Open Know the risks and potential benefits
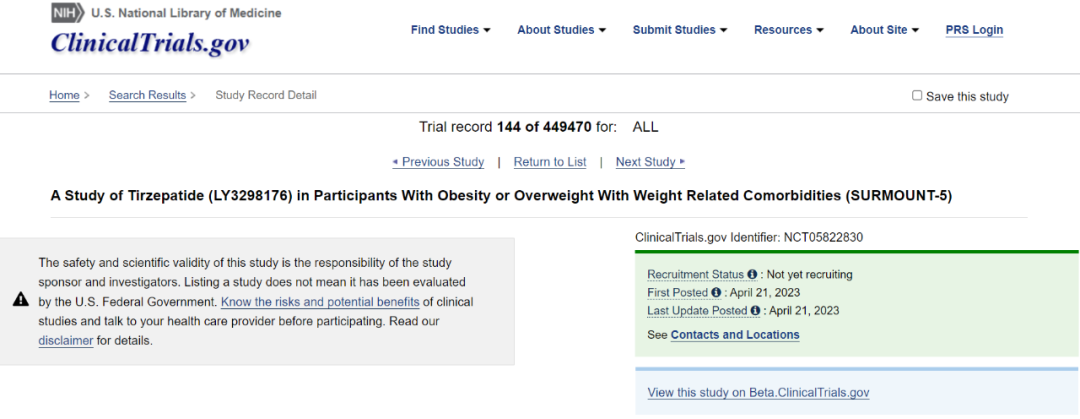 pos(320,302)
